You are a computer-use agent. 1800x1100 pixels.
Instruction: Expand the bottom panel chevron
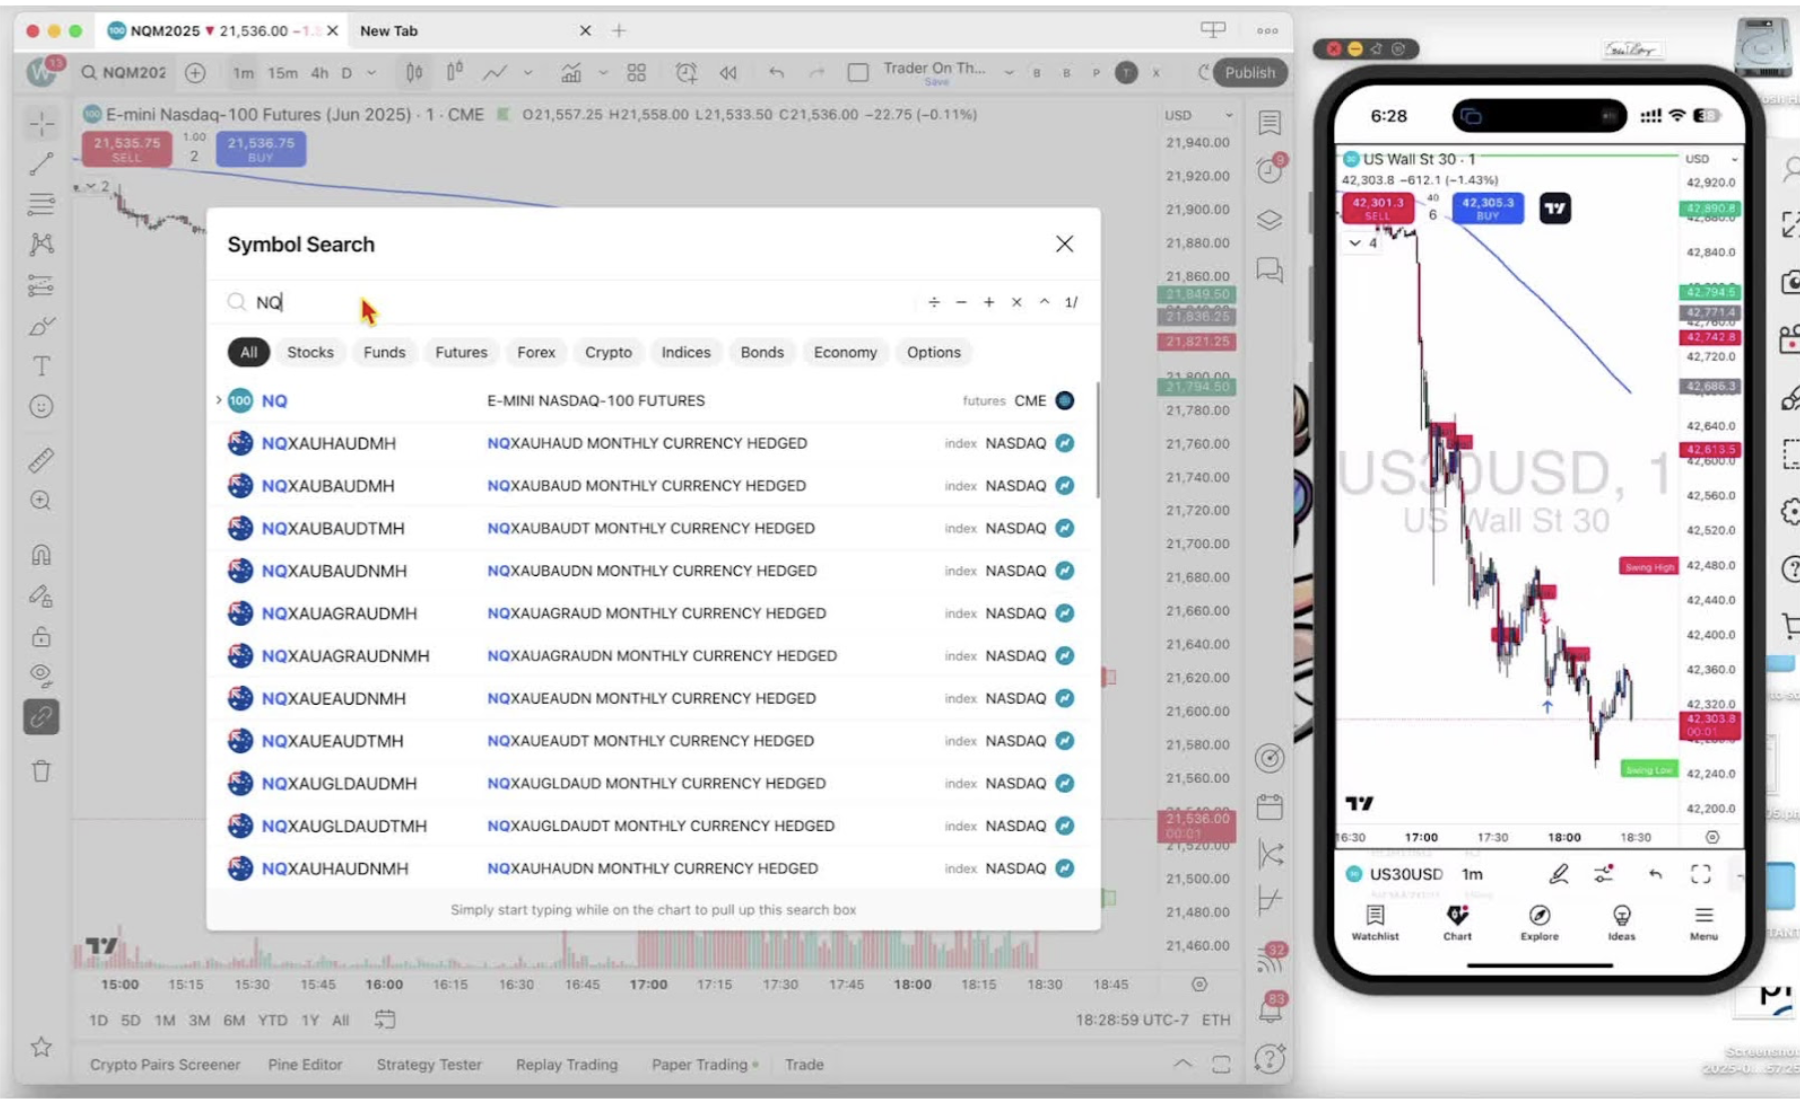pos(1183,1064)
